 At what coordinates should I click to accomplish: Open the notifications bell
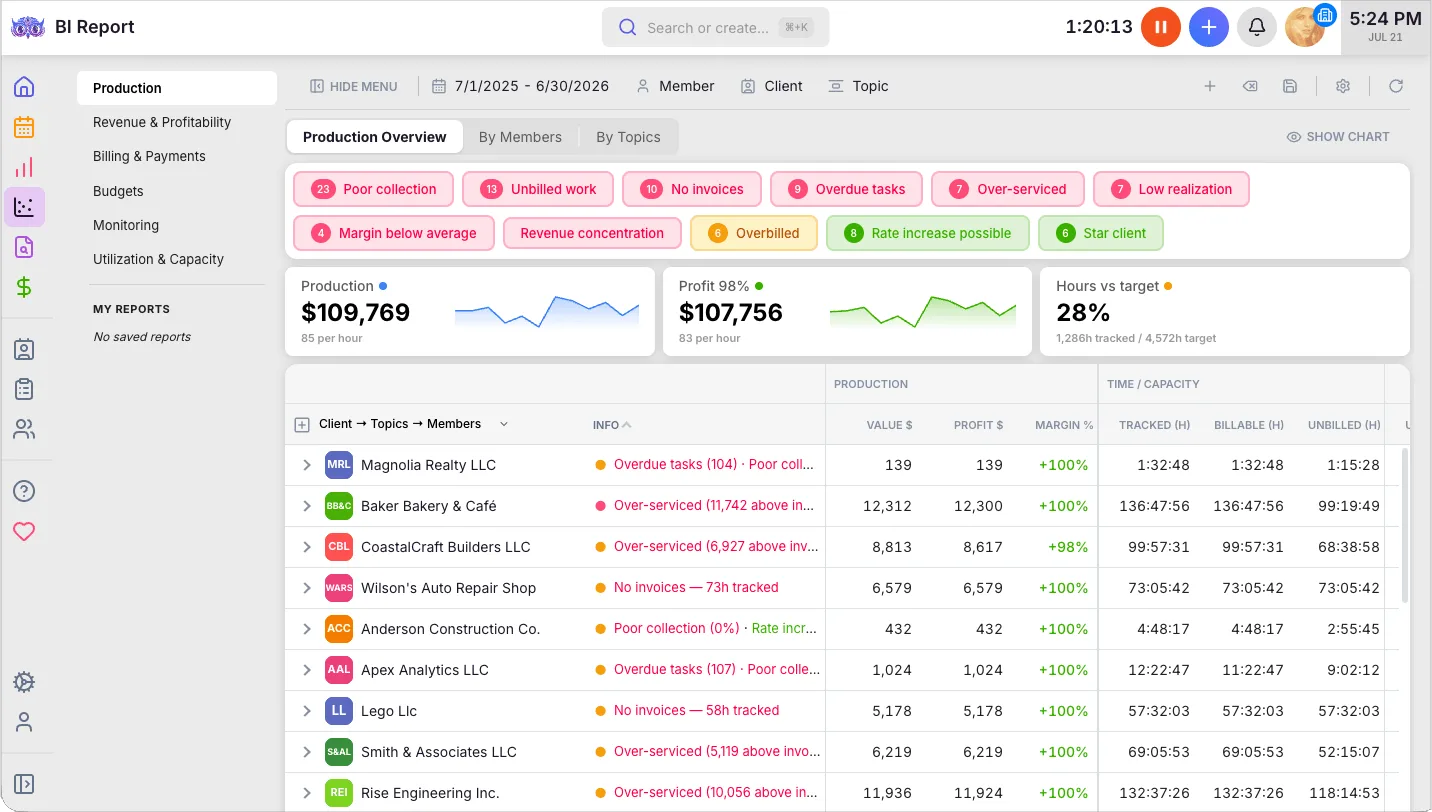[x=1257, y=27]
